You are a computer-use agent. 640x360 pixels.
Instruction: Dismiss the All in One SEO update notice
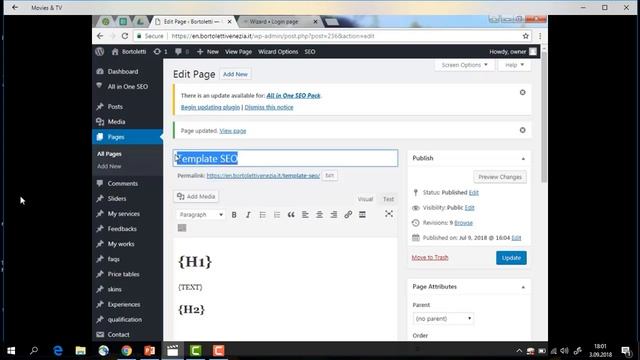[522, 93]
